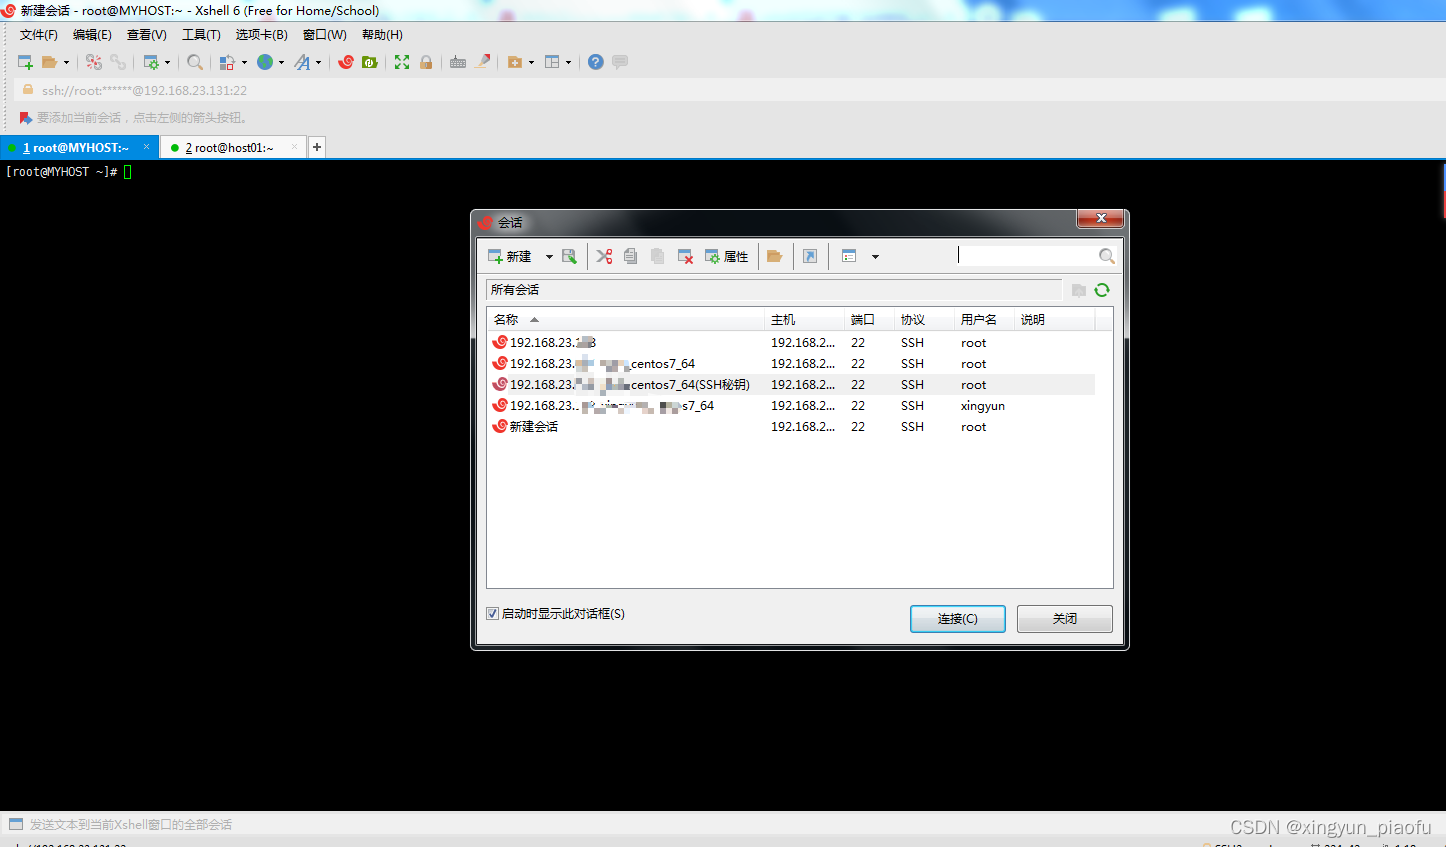1446x847 pixels.
Task: Expand the layout dropdown arrow in main toolbar
Action: (x=568, y=62)
